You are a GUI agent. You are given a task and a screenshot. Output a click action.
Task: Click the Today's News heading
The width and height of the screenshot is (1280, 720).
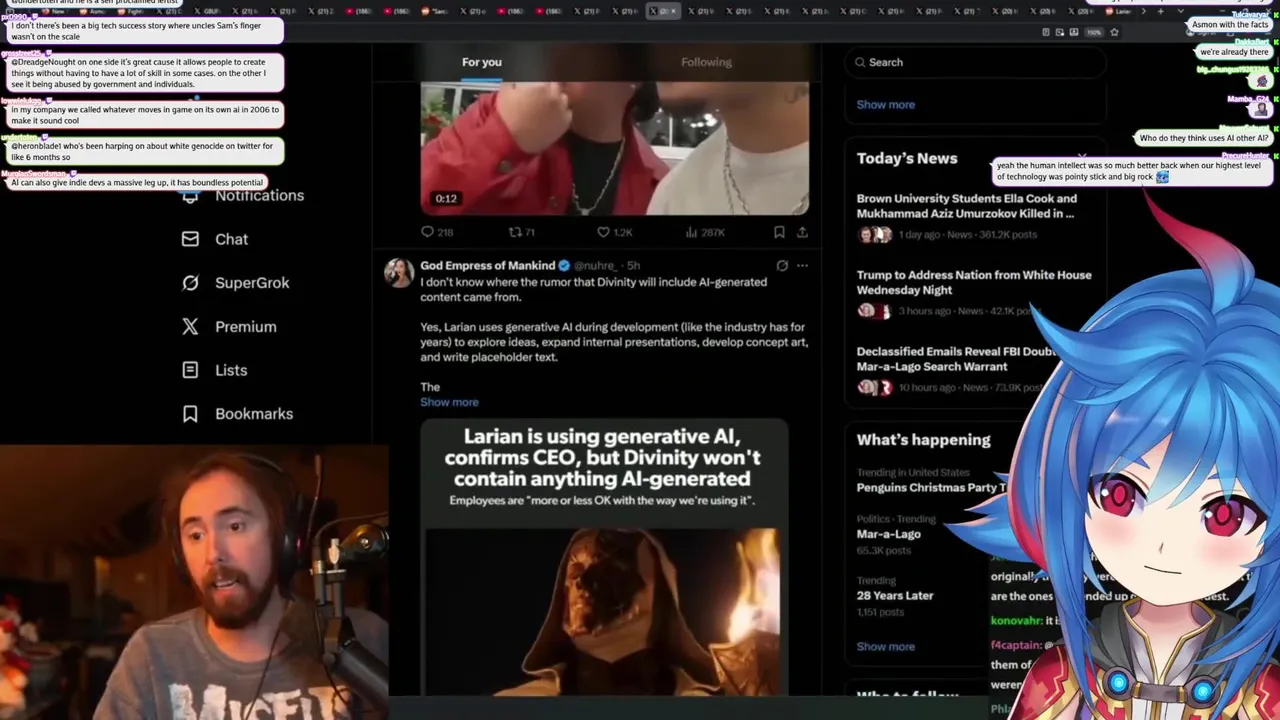[x=907, y=158]
